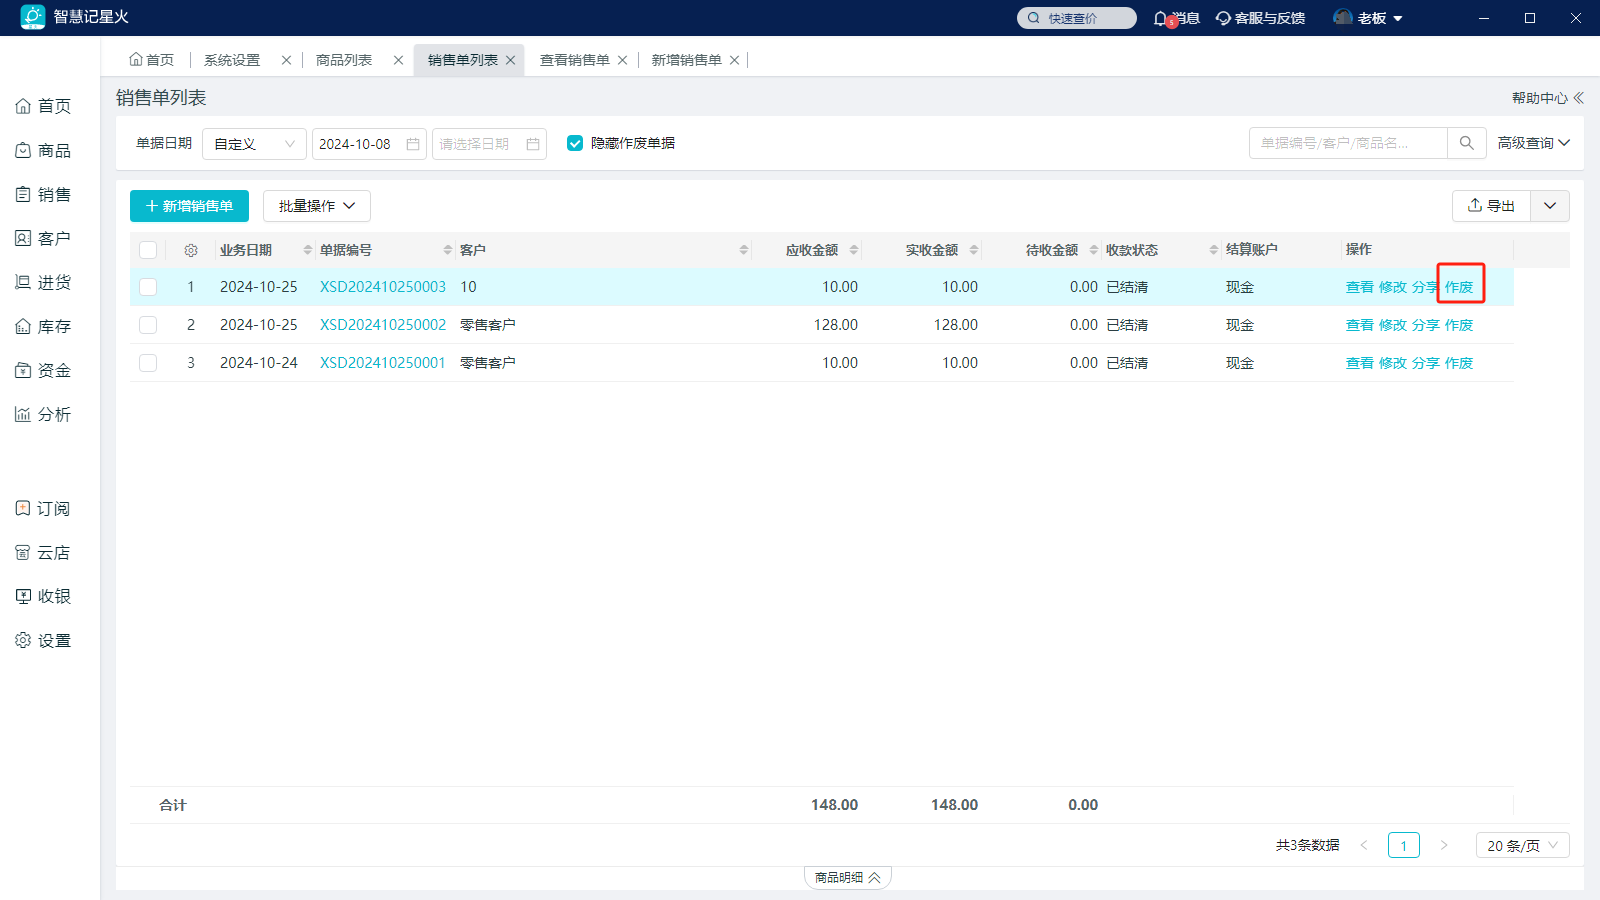Click 修改 for order XSD202410250002

[1393, 325]
